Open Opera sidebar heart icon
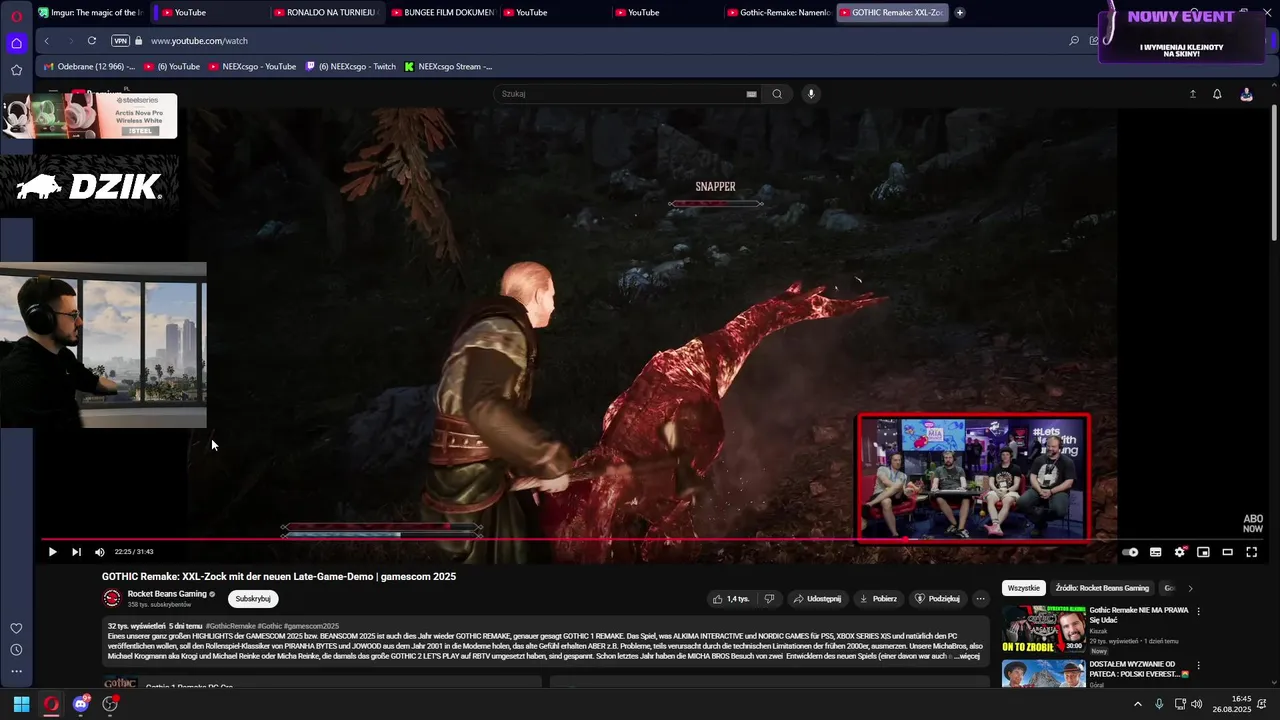The height and width of the screenshot is (720, 1280). click(x=16, y=628)
